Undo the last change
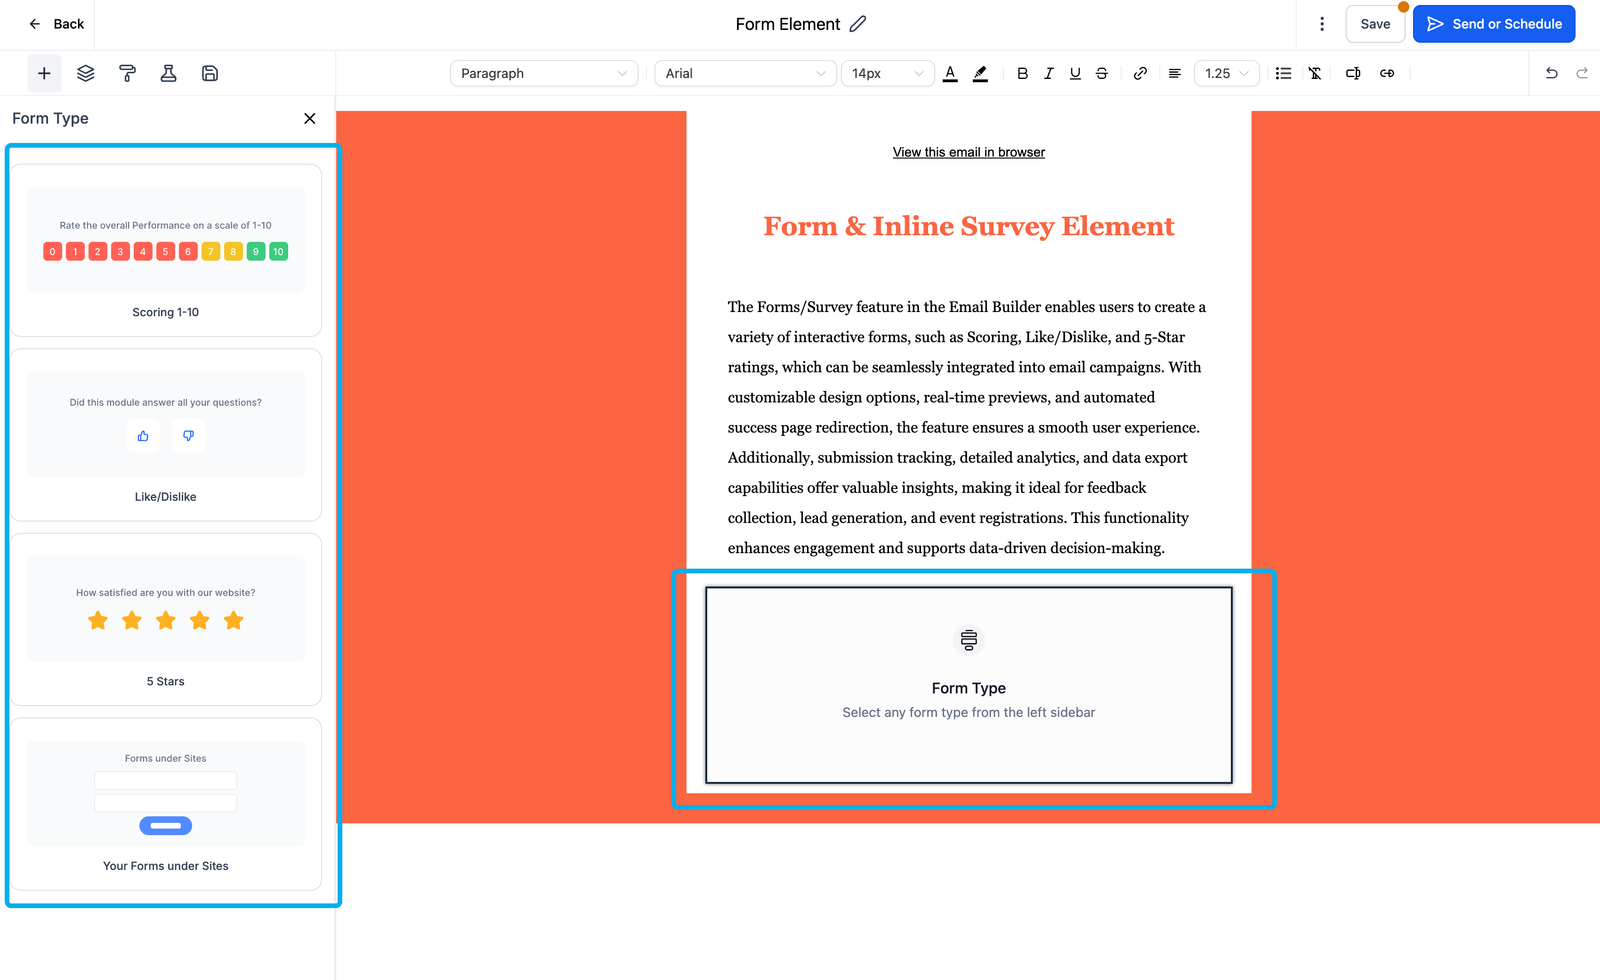The image size is (1600, 980). [x=1551, y=73]
